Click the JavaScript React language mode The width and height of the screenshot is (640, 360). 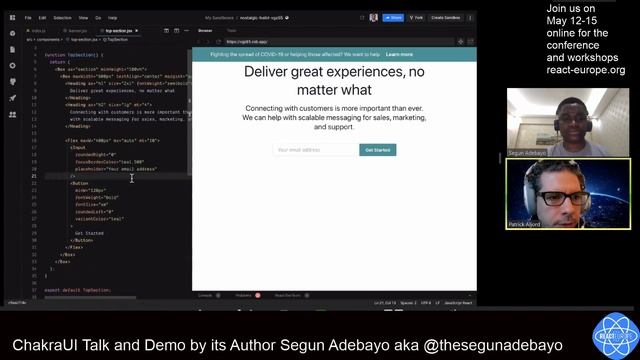tap(458, 303)
